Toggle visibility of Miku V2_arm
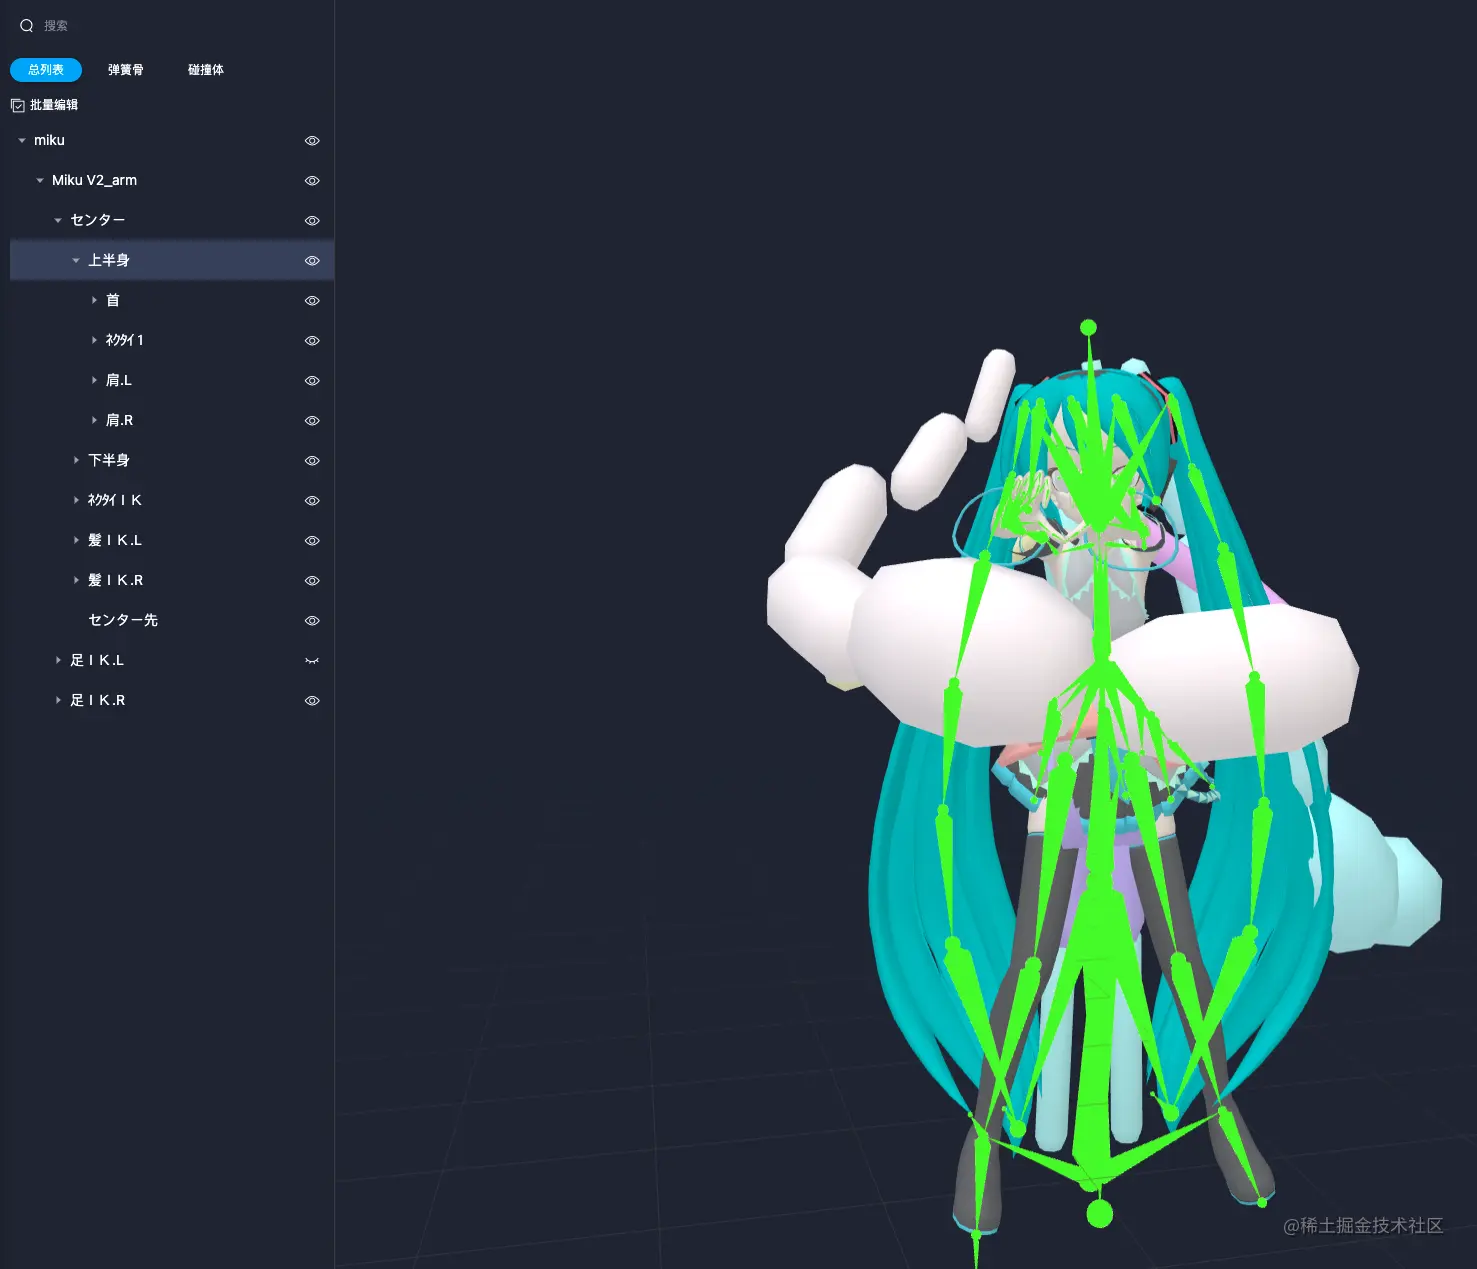 tap(312, 181)
